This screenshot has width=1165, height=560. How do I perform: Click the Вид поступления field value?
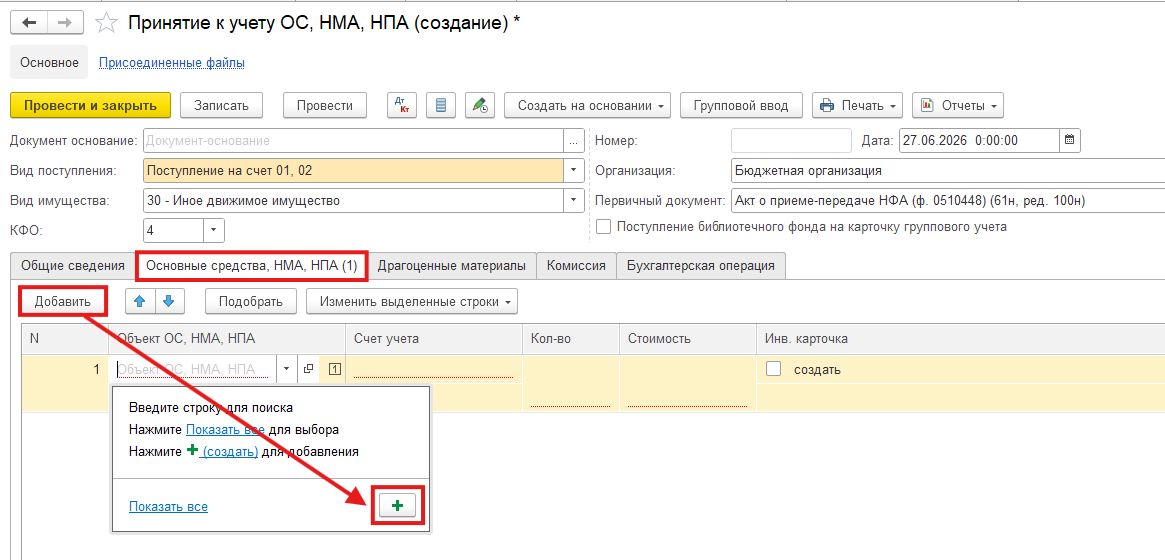click(x=354, y=170)
